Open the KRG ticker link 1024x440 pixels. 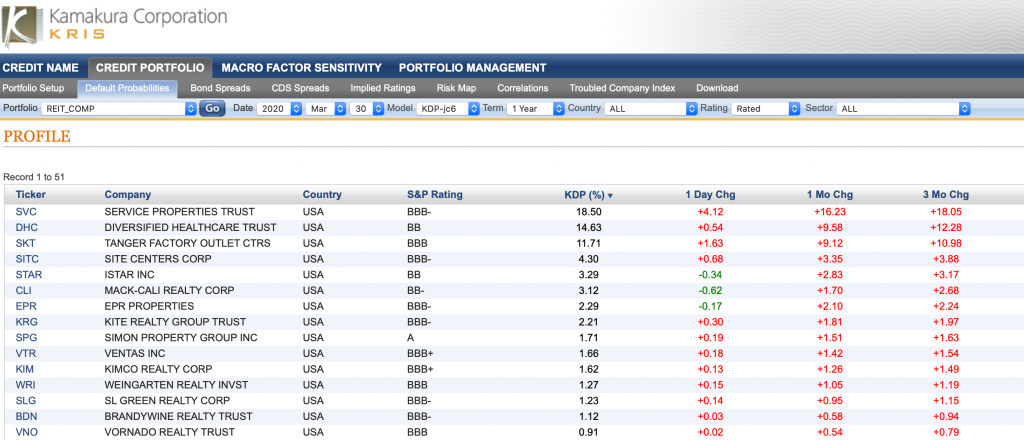pos(26,322)
